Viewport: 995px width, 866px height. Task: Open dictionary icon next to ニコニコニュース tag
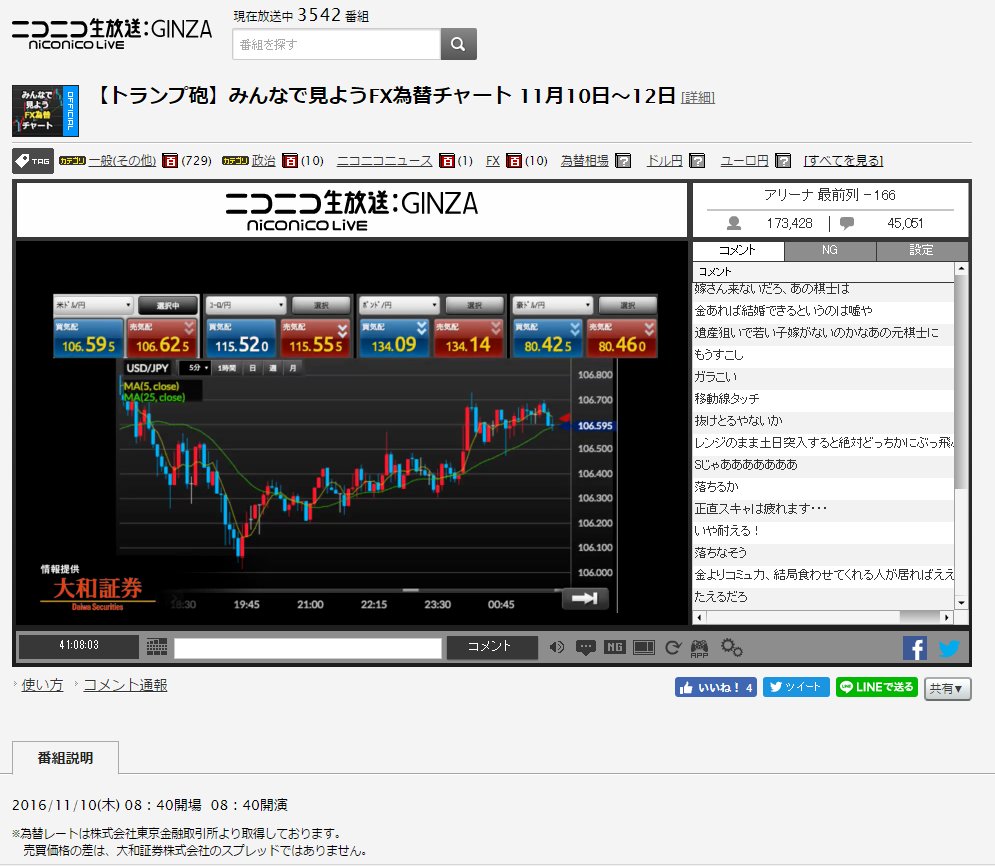point(447,161)
